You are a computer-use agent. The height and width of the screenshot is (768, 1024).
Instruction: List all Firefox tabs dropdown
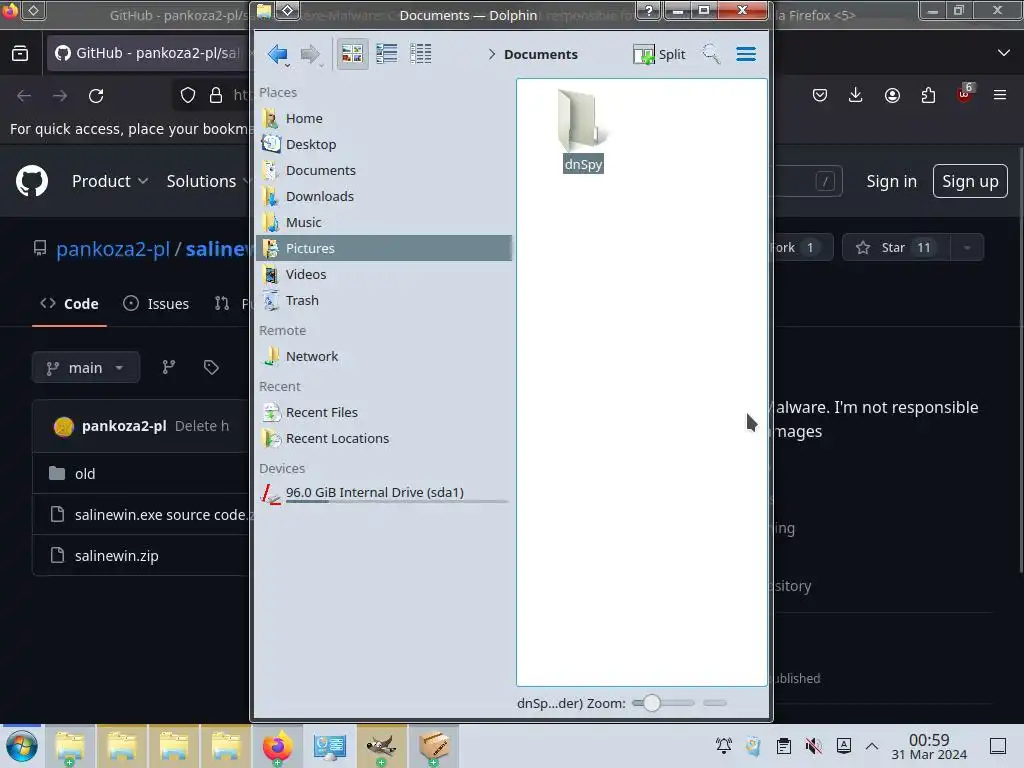point(1004,53)
